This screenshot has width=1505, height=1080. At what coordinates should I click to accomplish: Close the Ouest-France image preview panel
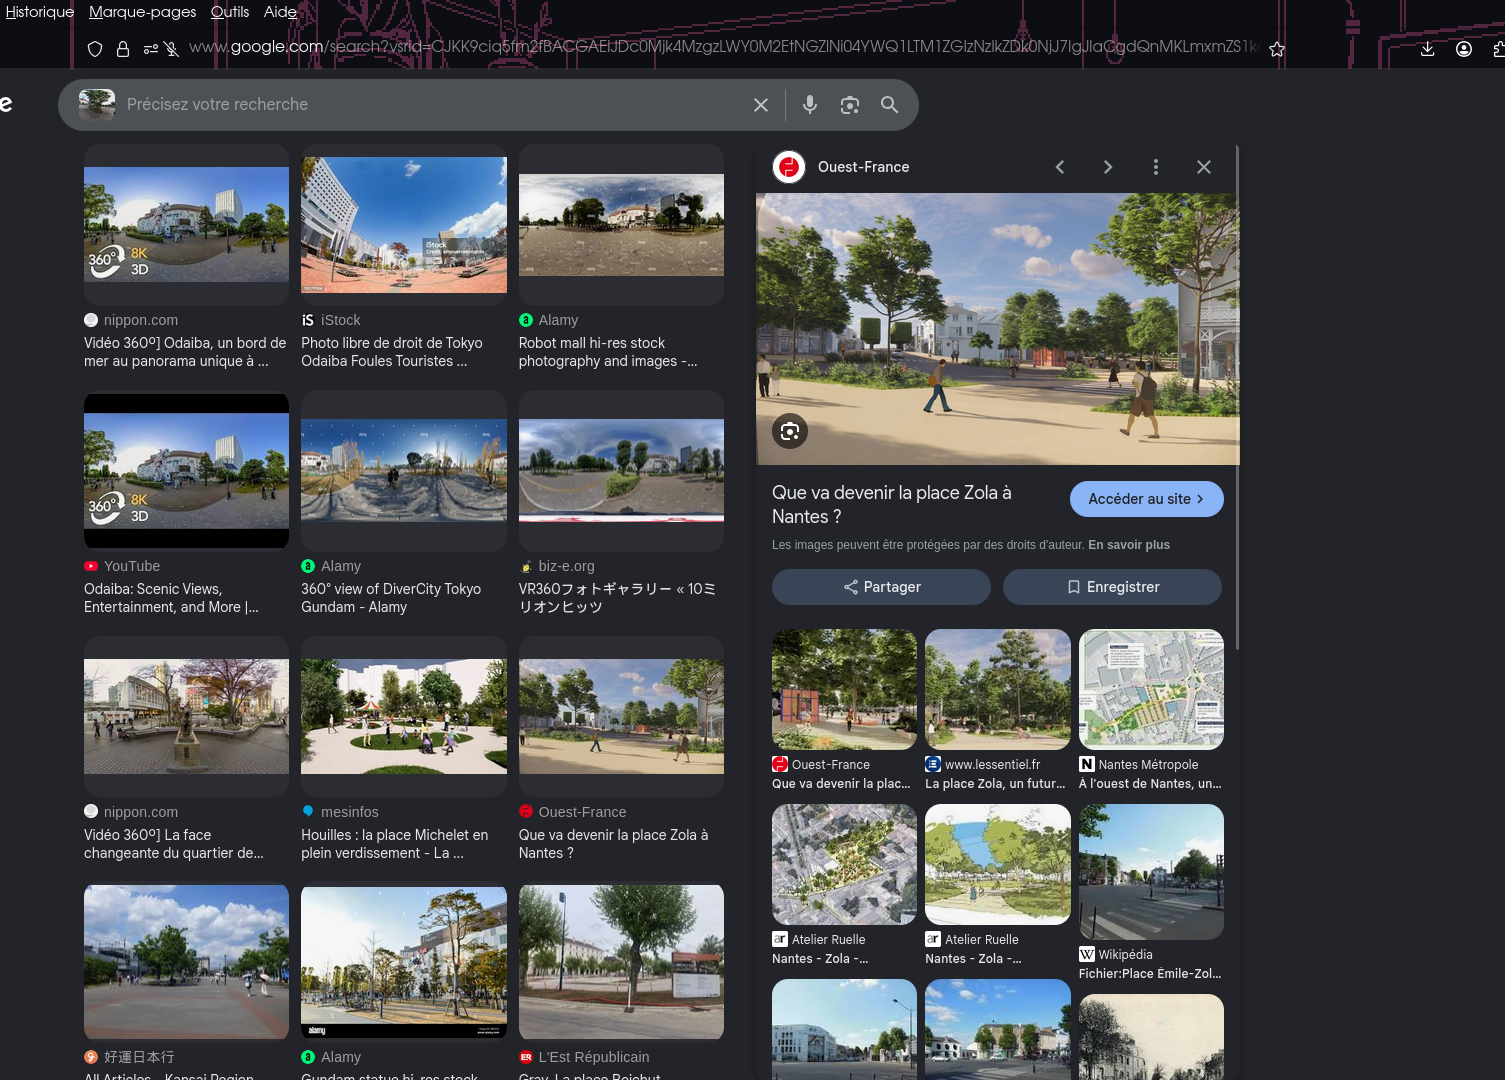click(1204, 167)
